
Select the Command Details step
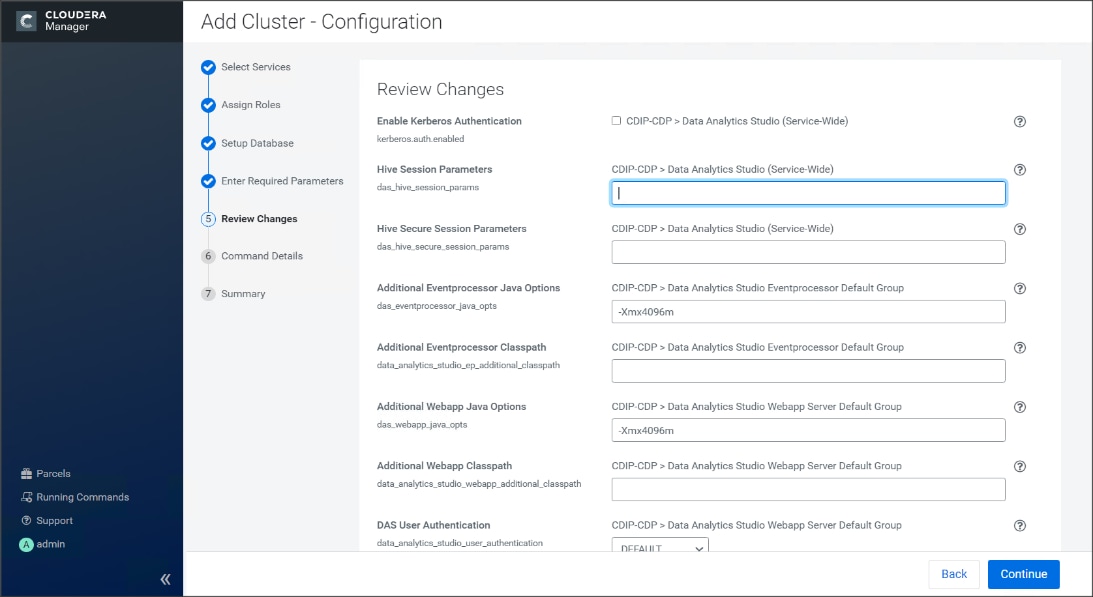pyautogui.click(x=262, y=256)
